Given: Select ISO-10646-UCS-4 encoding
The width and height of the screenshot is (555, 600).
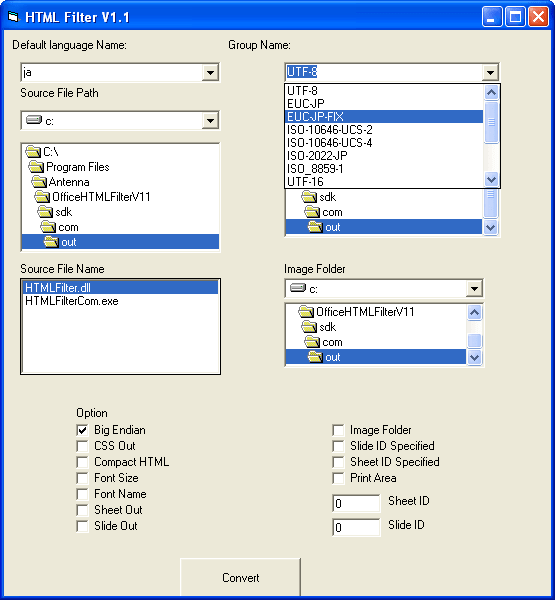Looking at the screenshot, I should [384, 143].
